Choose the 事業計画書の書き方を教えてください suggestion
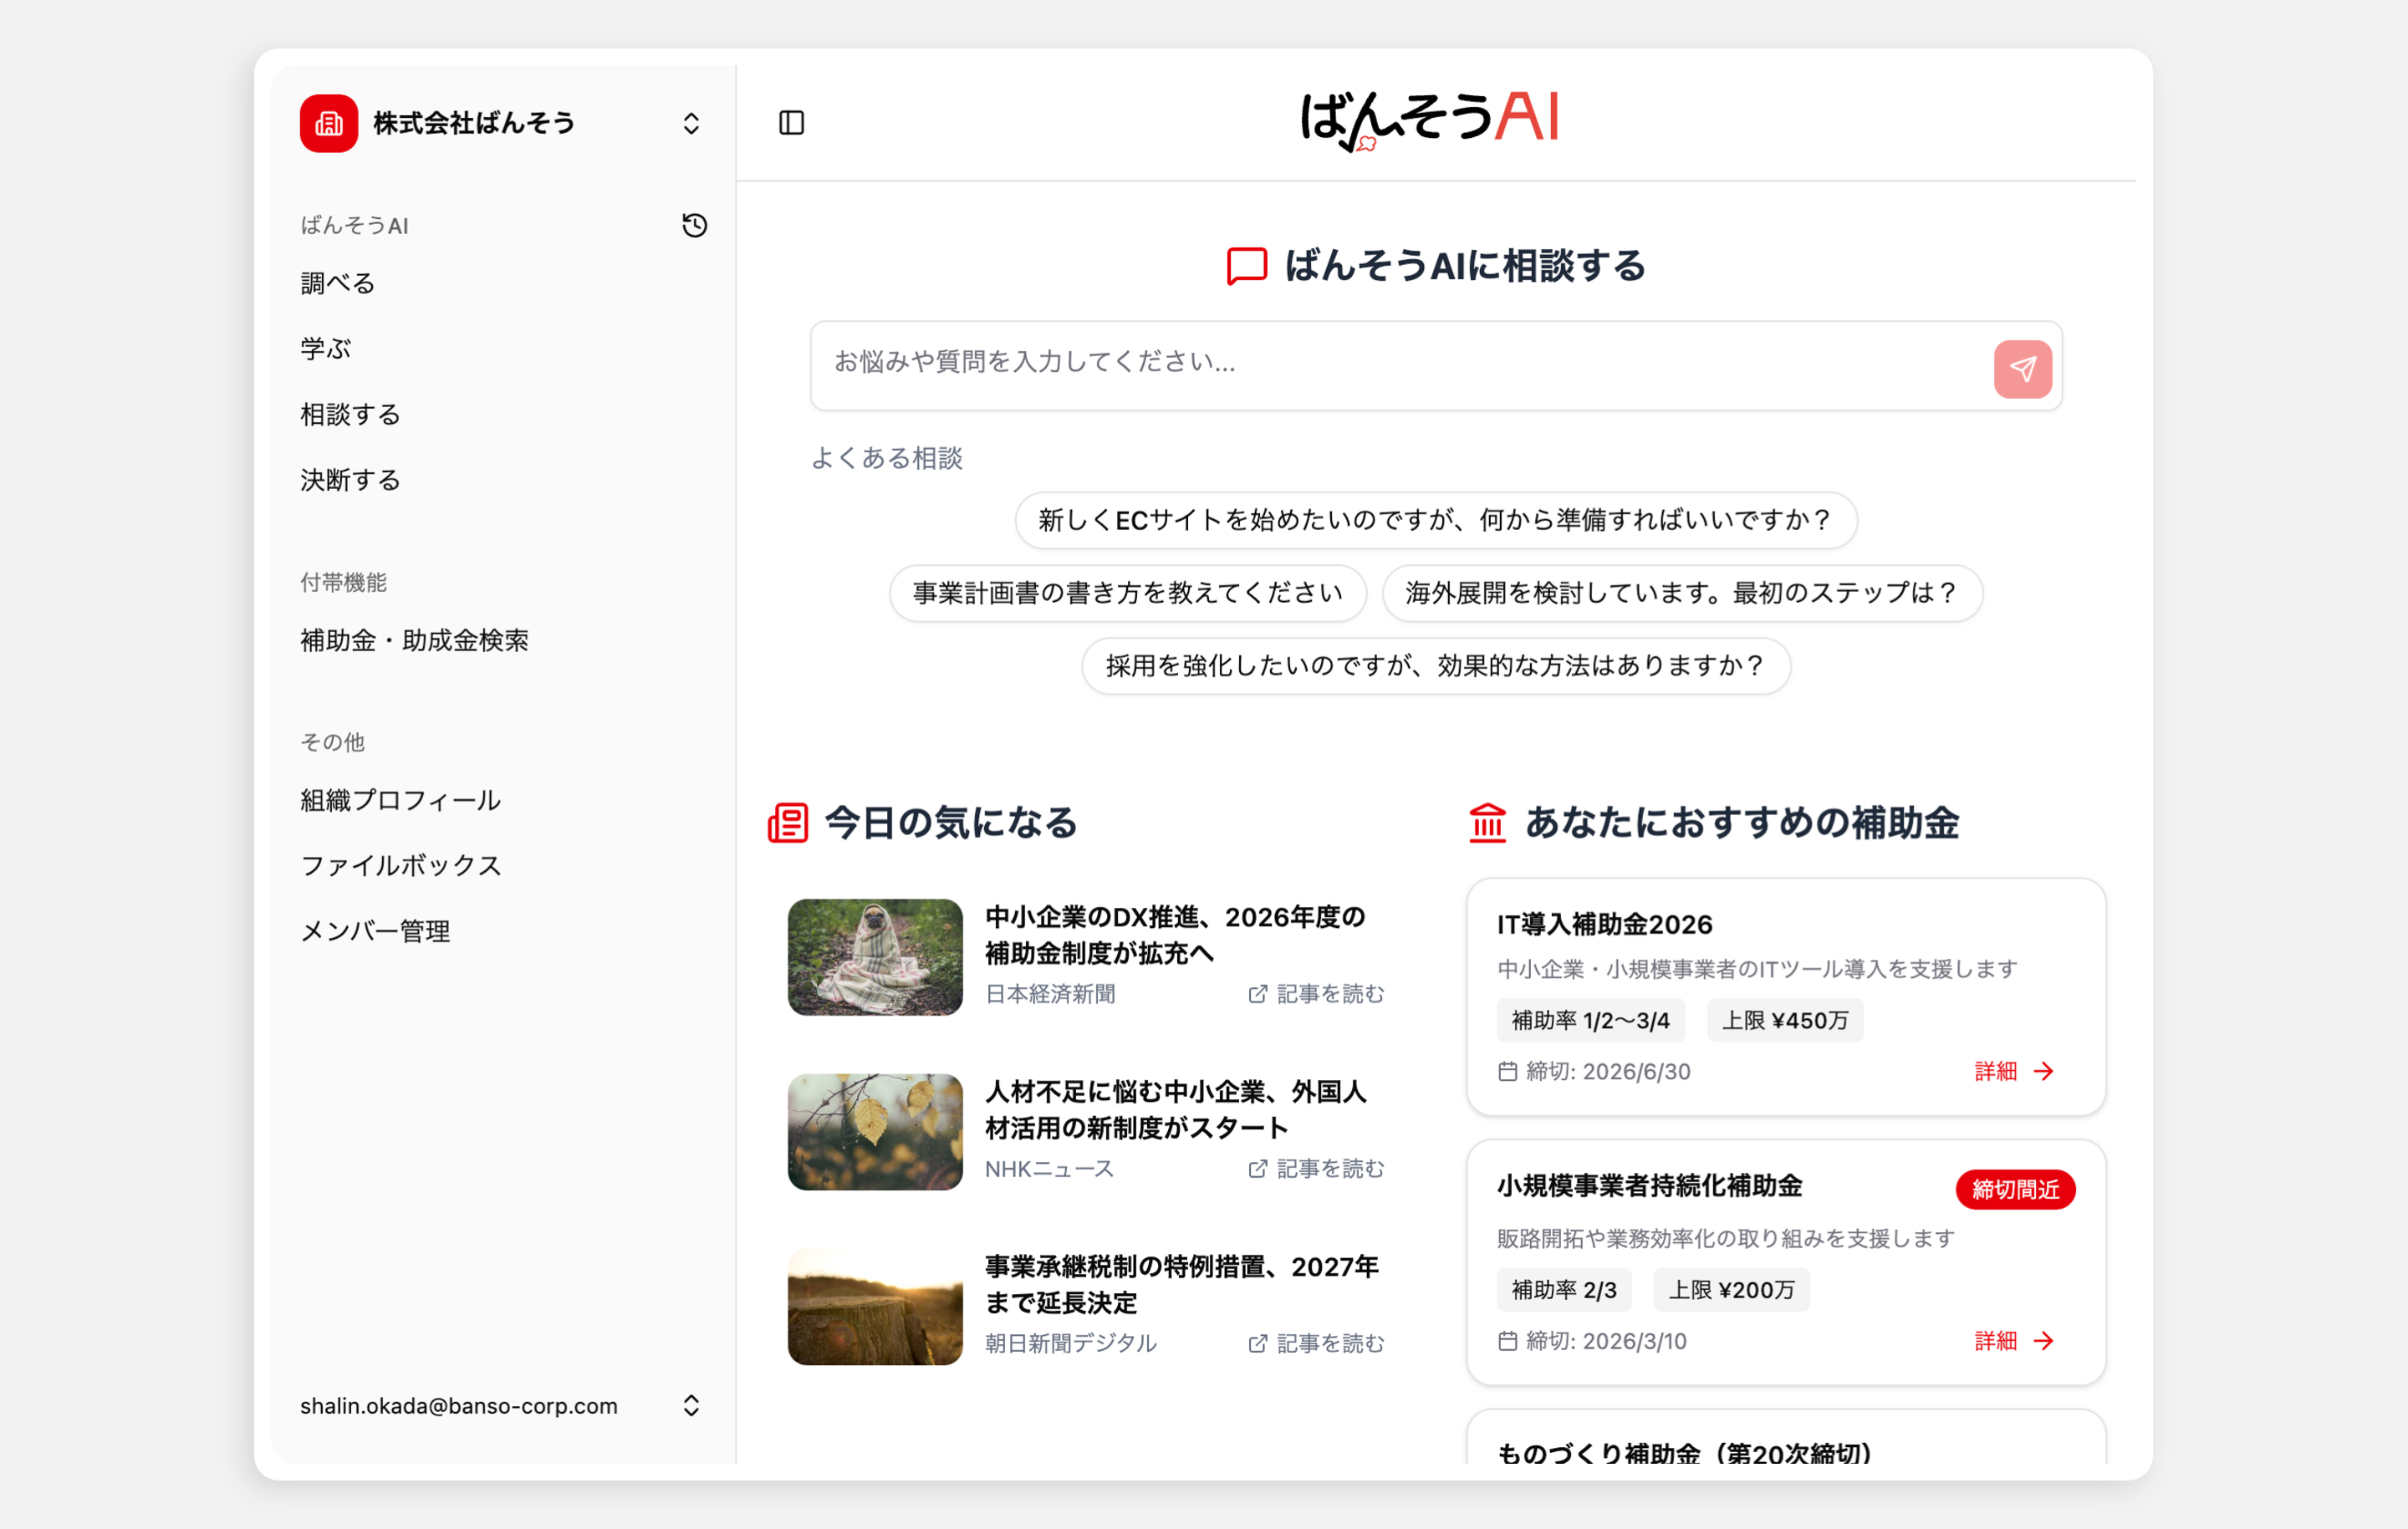The image size is (2408, 1529). point(1127,593)
